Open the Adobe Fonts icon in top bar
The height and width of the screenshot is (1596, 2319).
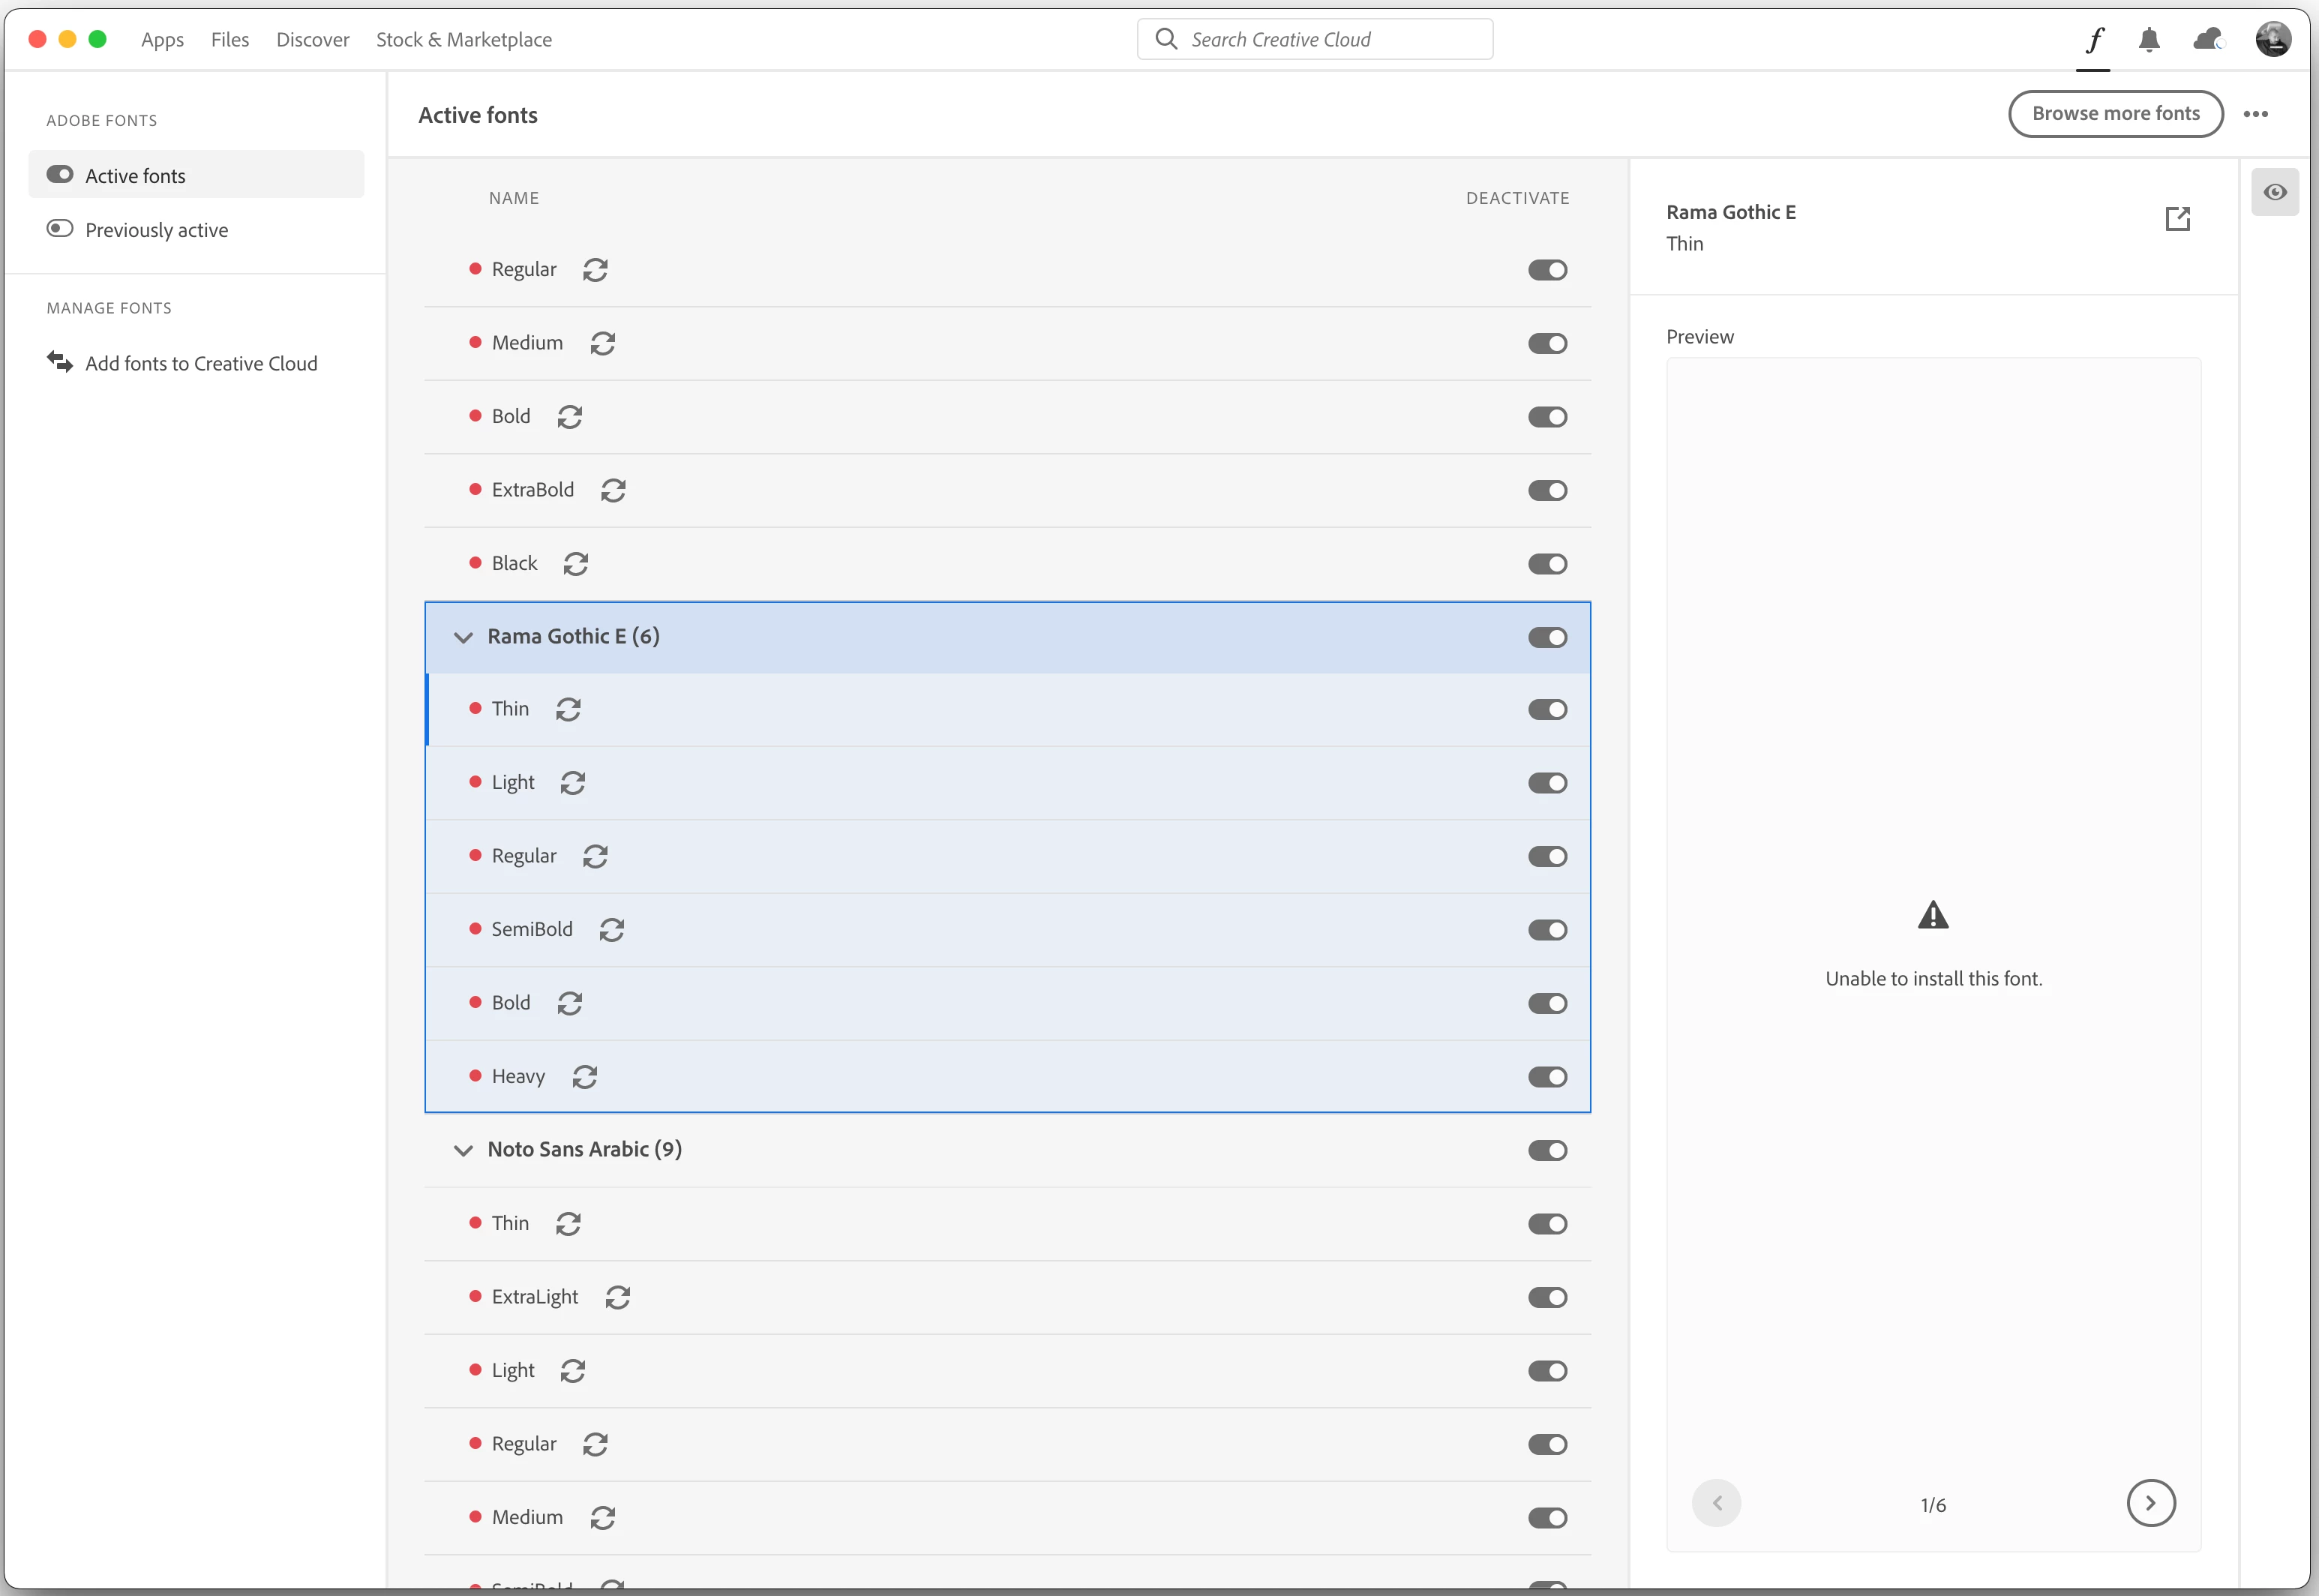2094,40
